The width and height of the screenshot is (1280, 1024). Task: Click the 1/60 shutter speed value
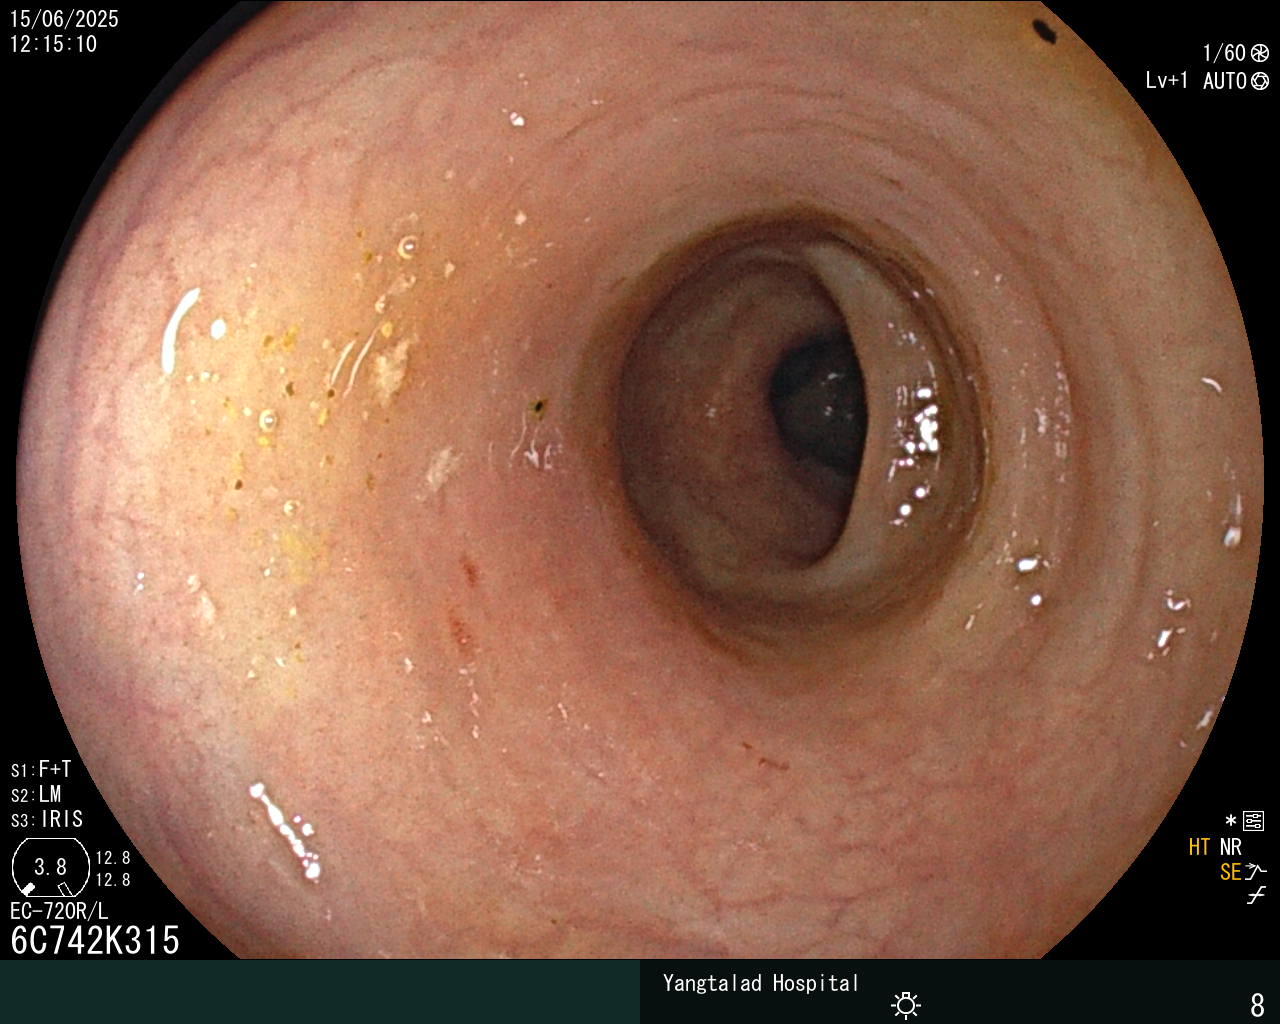pos(1224,53)
